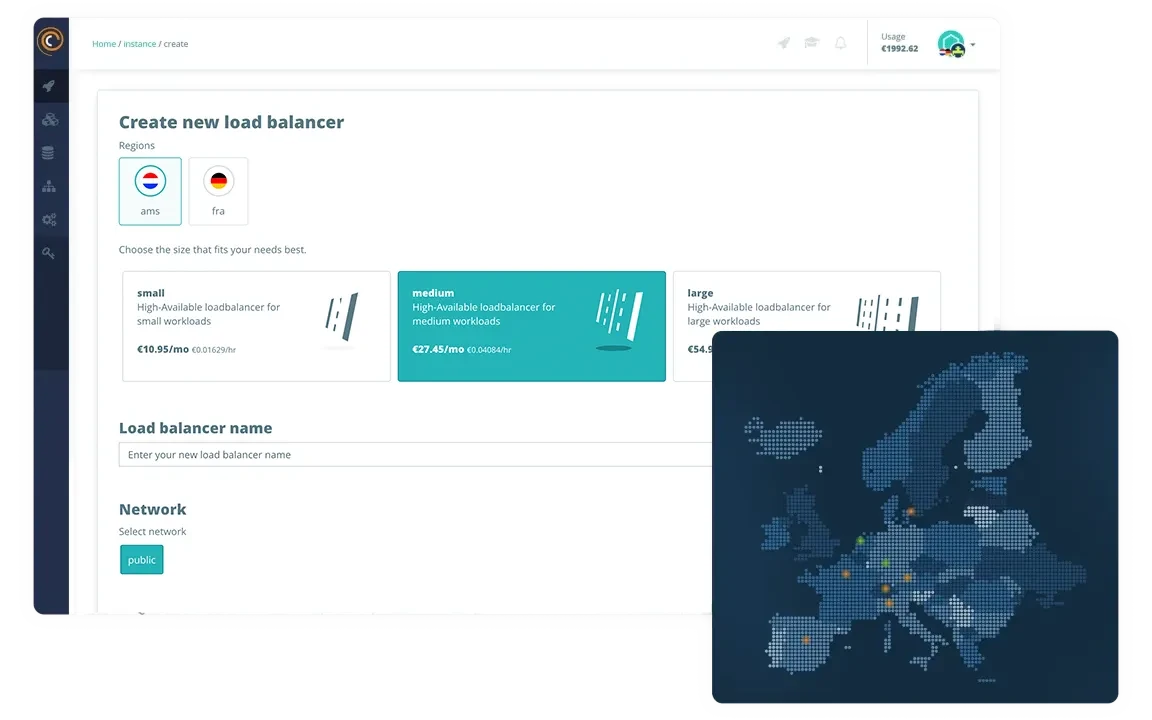
Task: Select the ams region option
Action: coord(150,191)
